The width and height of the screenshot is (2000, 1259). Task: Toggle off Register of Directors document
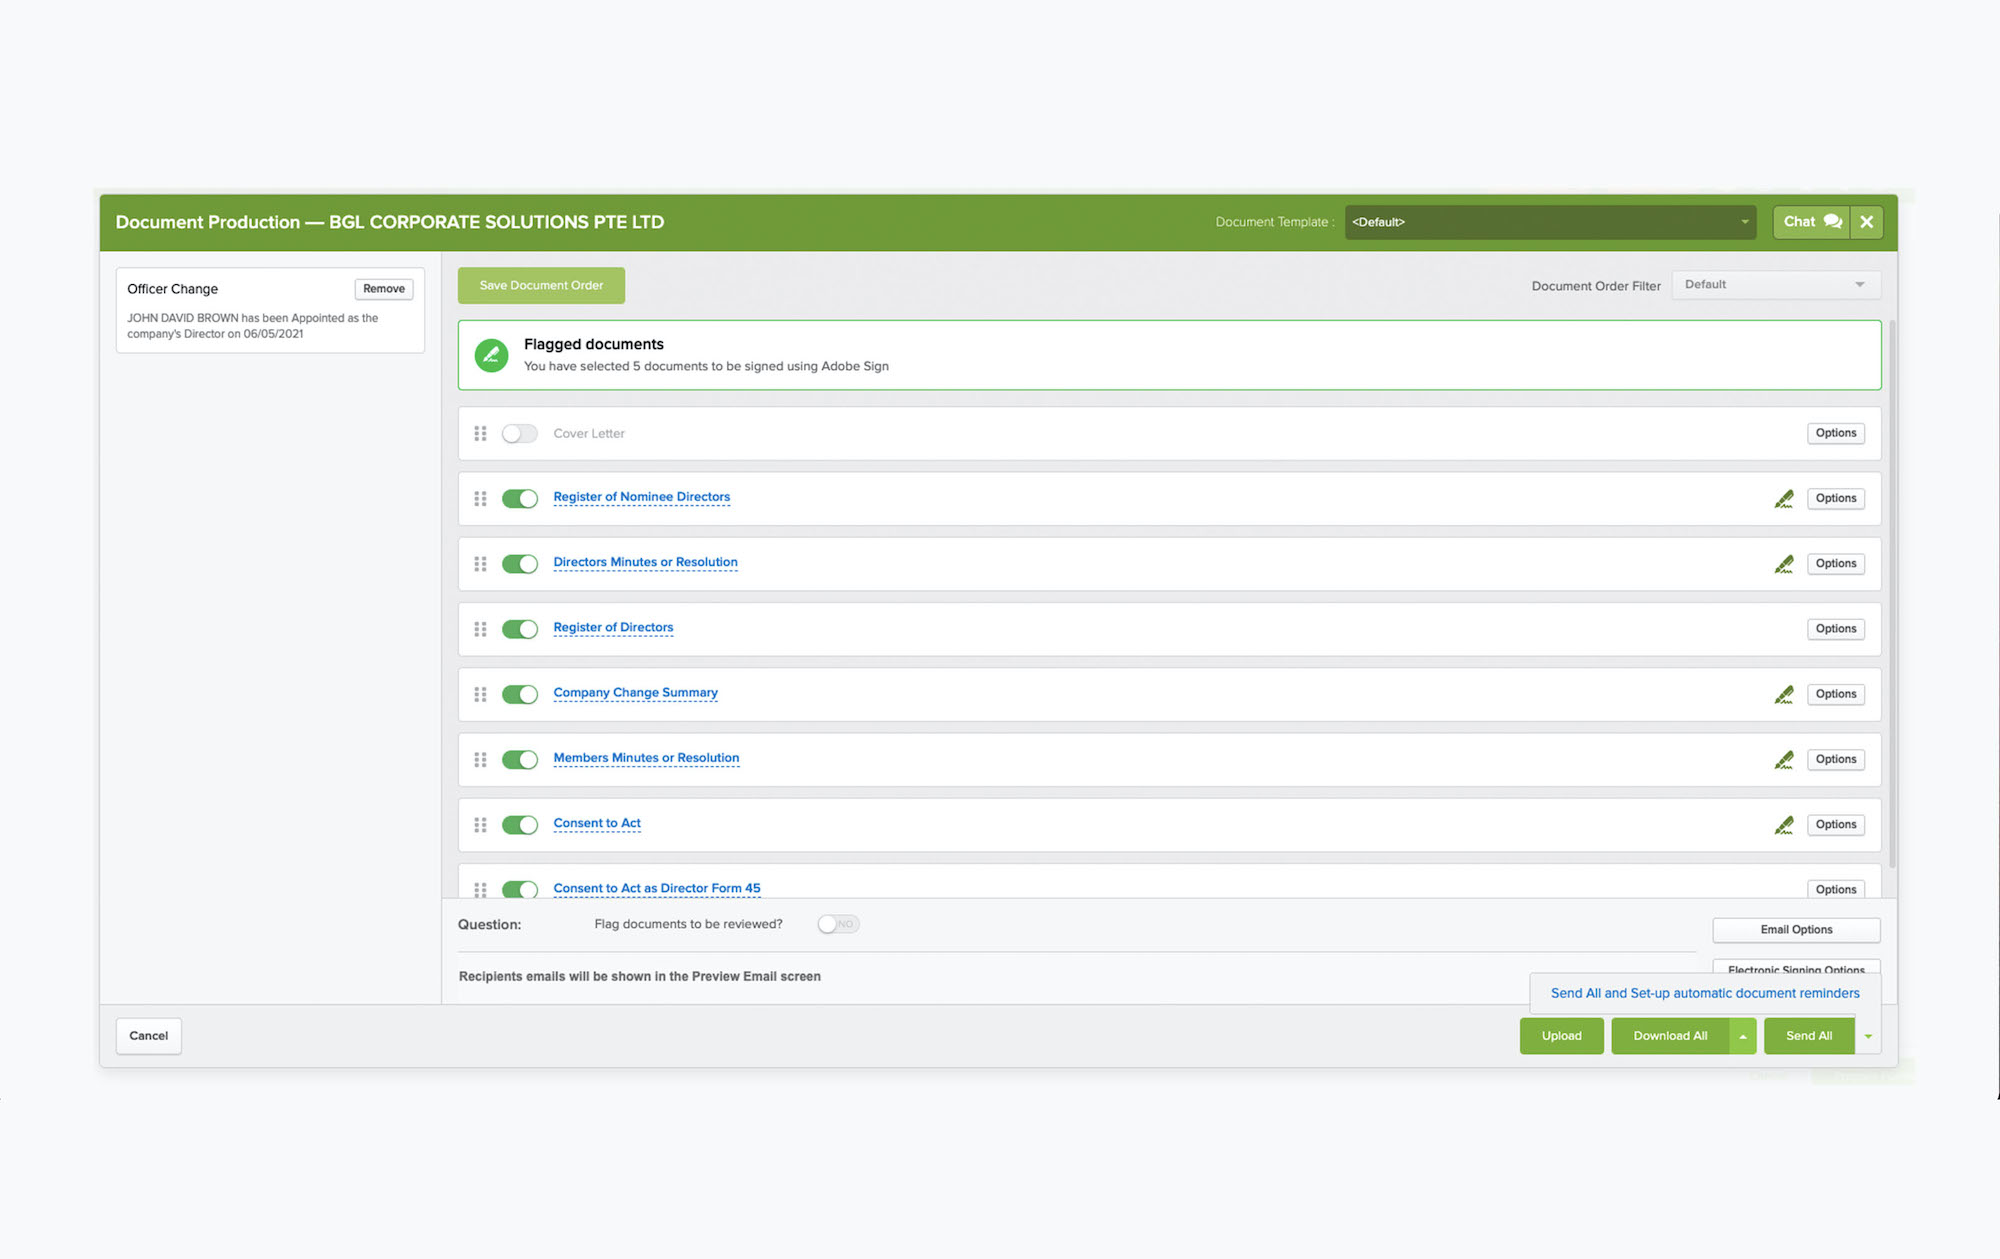520,629
